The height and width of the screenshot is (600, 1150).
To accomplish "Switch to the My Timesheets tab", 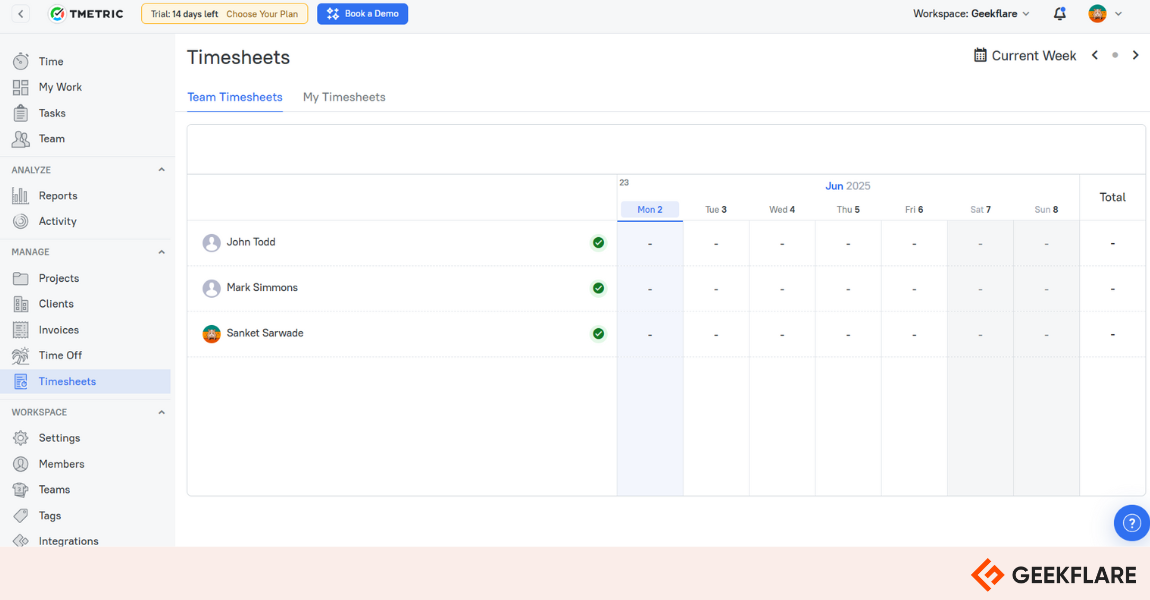I will coord(344,97).
